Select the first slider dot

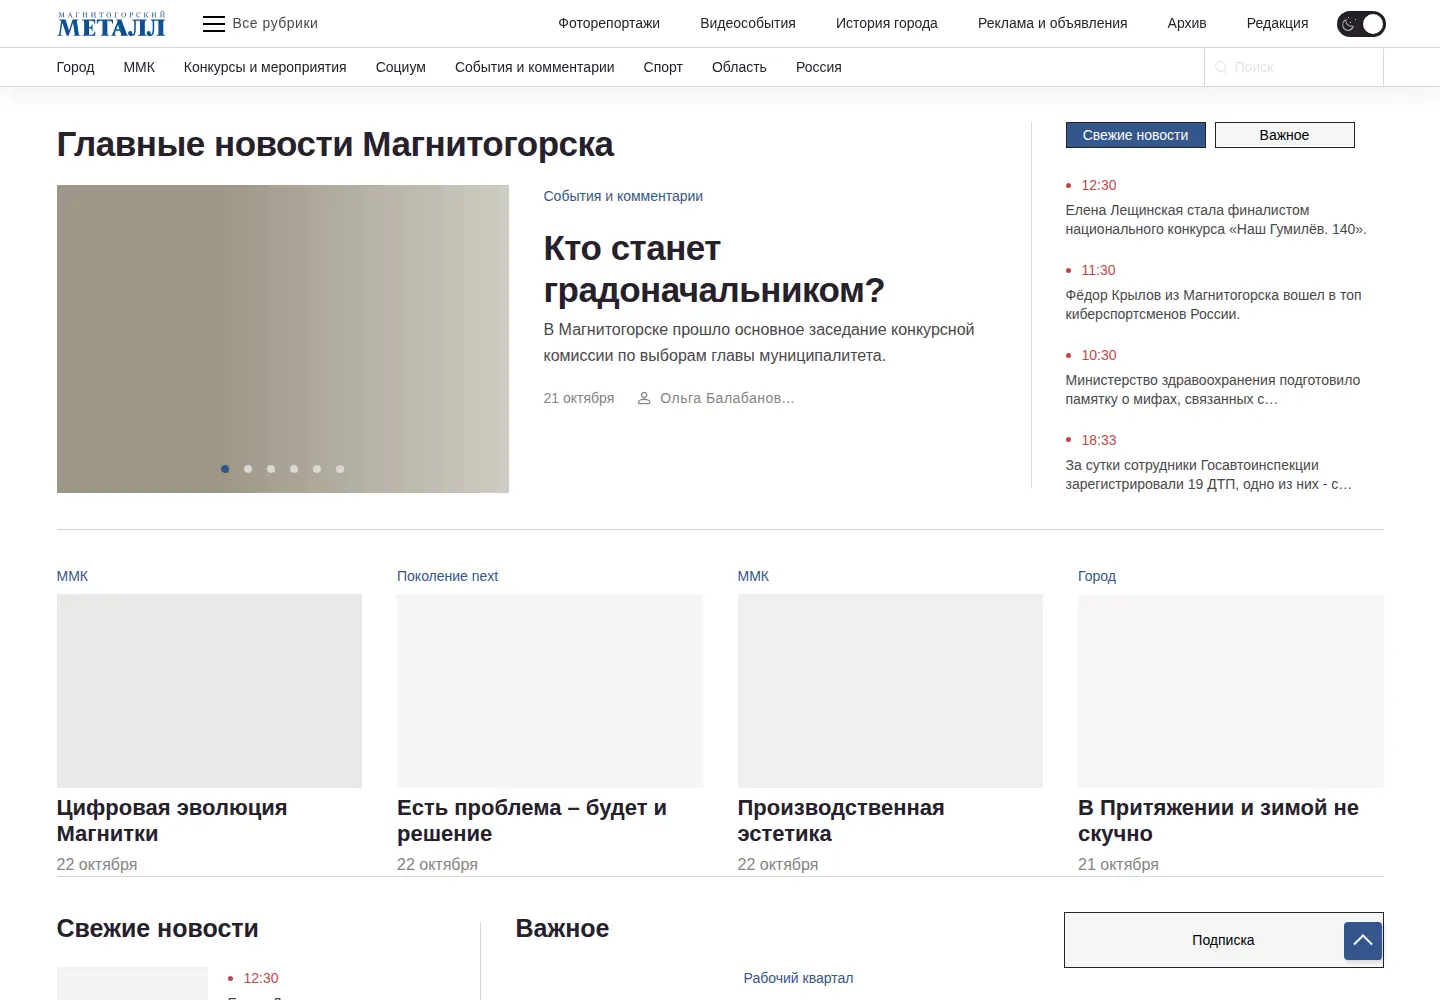(x=225, y=469)
